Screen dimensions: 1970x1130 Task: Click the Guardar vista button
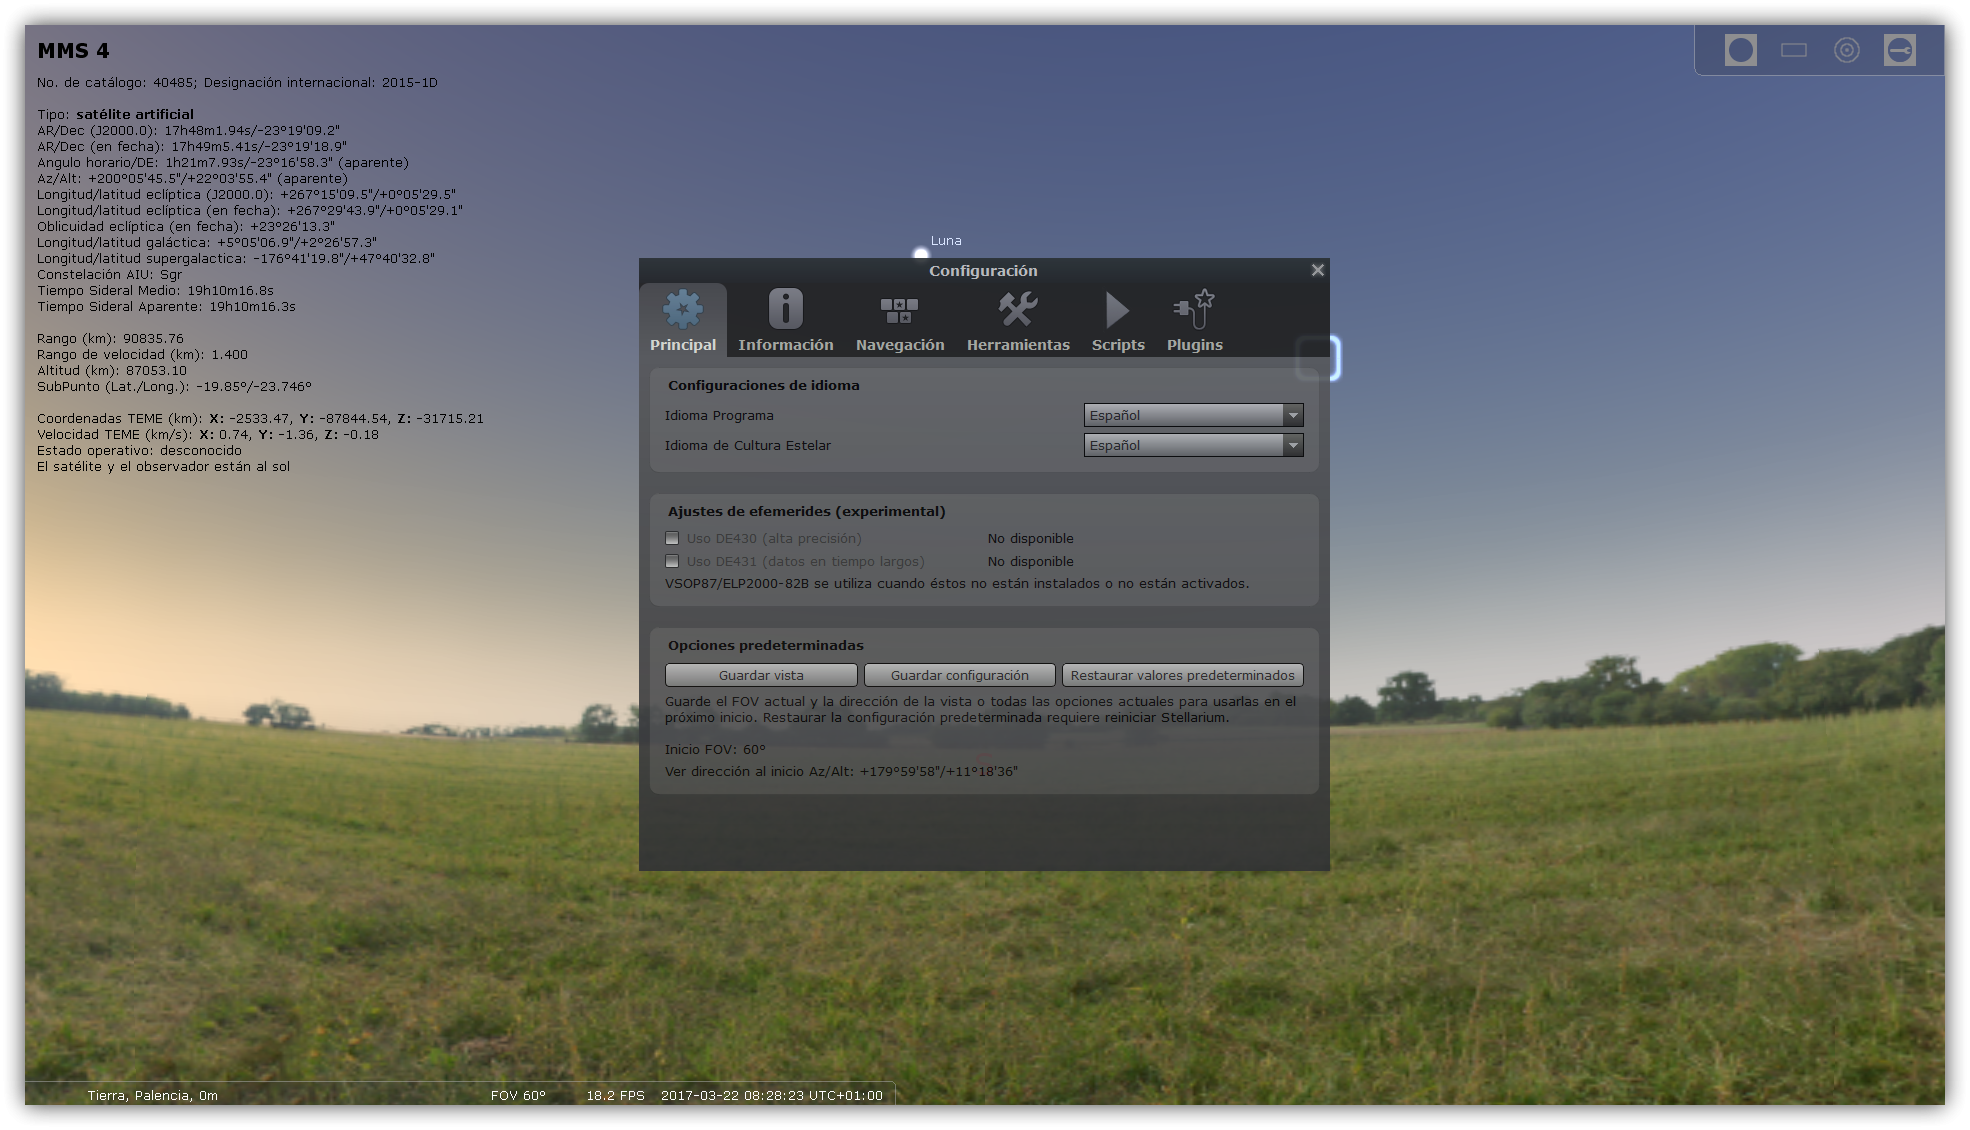[761, 675]
